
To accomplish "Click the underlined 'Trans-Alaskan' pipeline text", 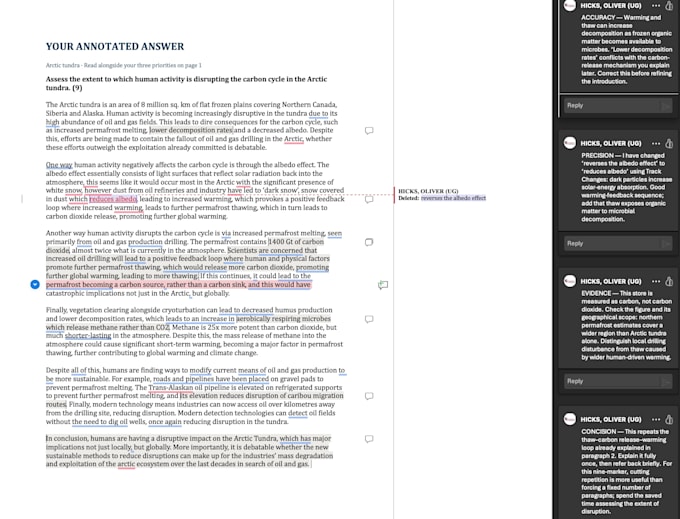I will [171, 388].
